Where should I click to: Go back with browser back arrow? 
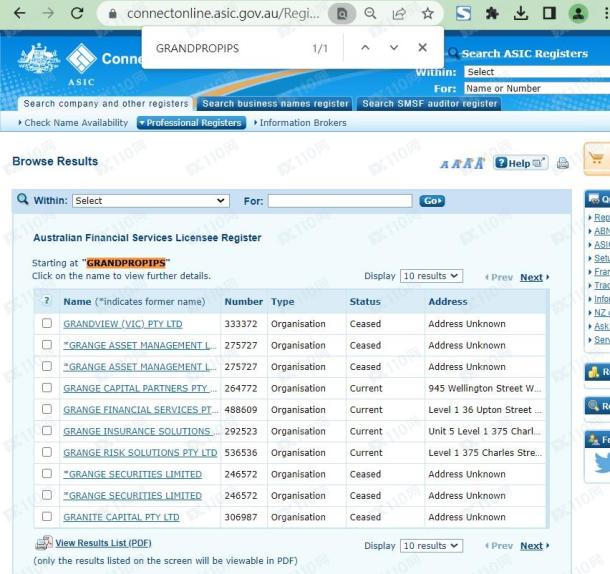[19, 13]
